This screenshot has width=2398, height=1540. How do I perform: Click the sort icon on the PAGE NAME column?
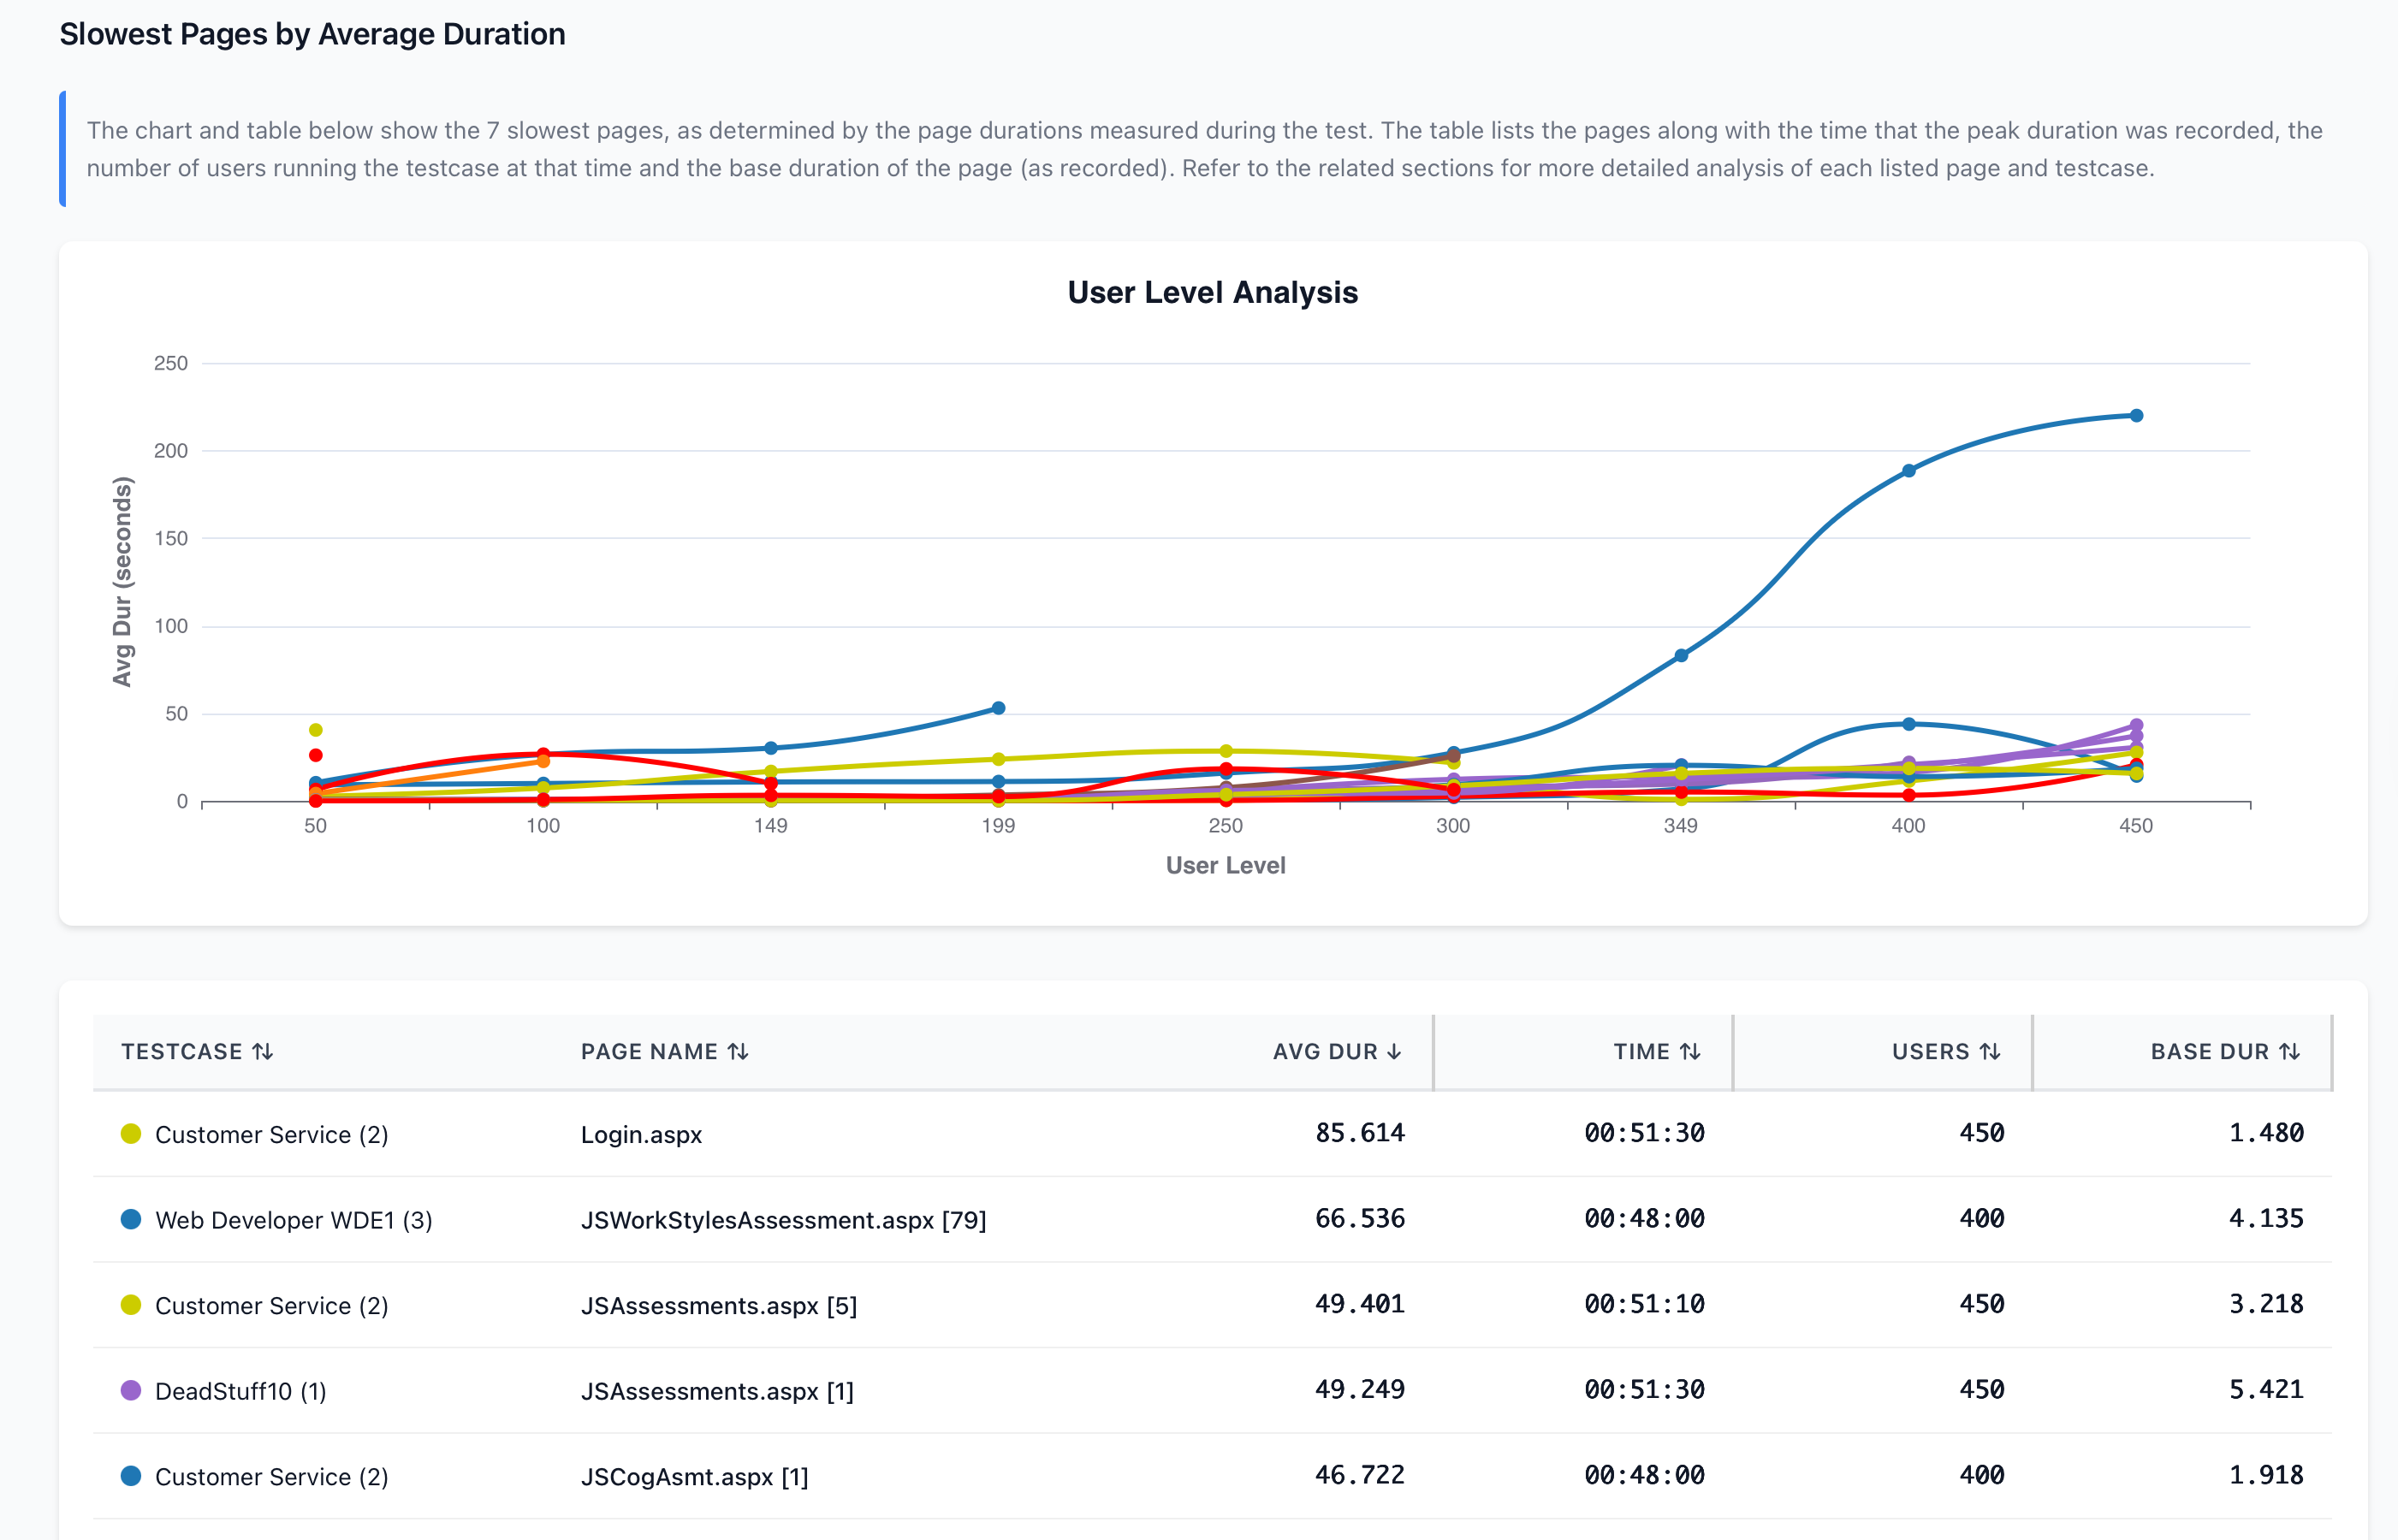[x=738, y=1051]
